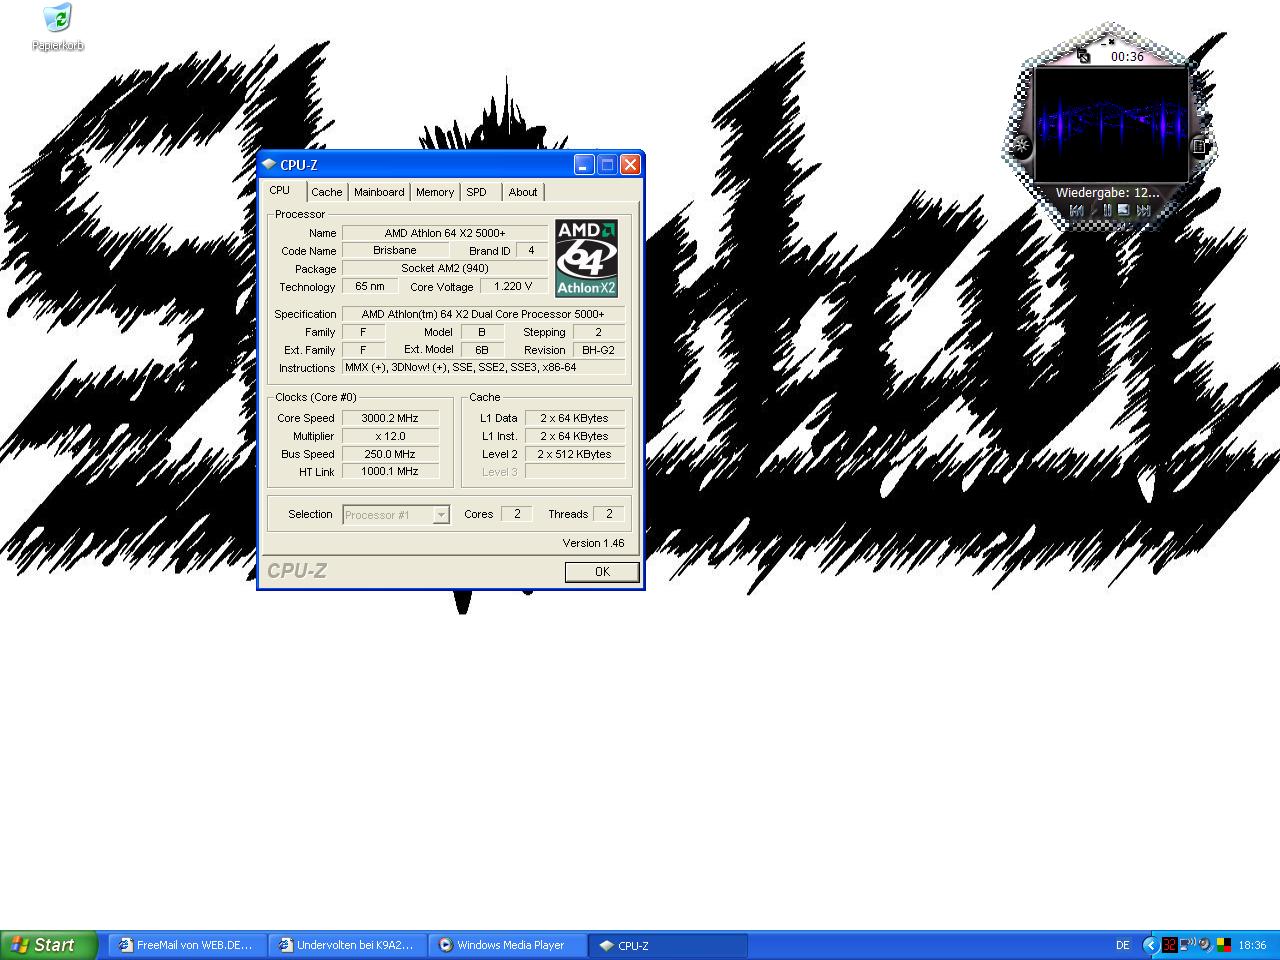Close the media player skin window
The image size is (1280, 960).
pos(1112,42)
